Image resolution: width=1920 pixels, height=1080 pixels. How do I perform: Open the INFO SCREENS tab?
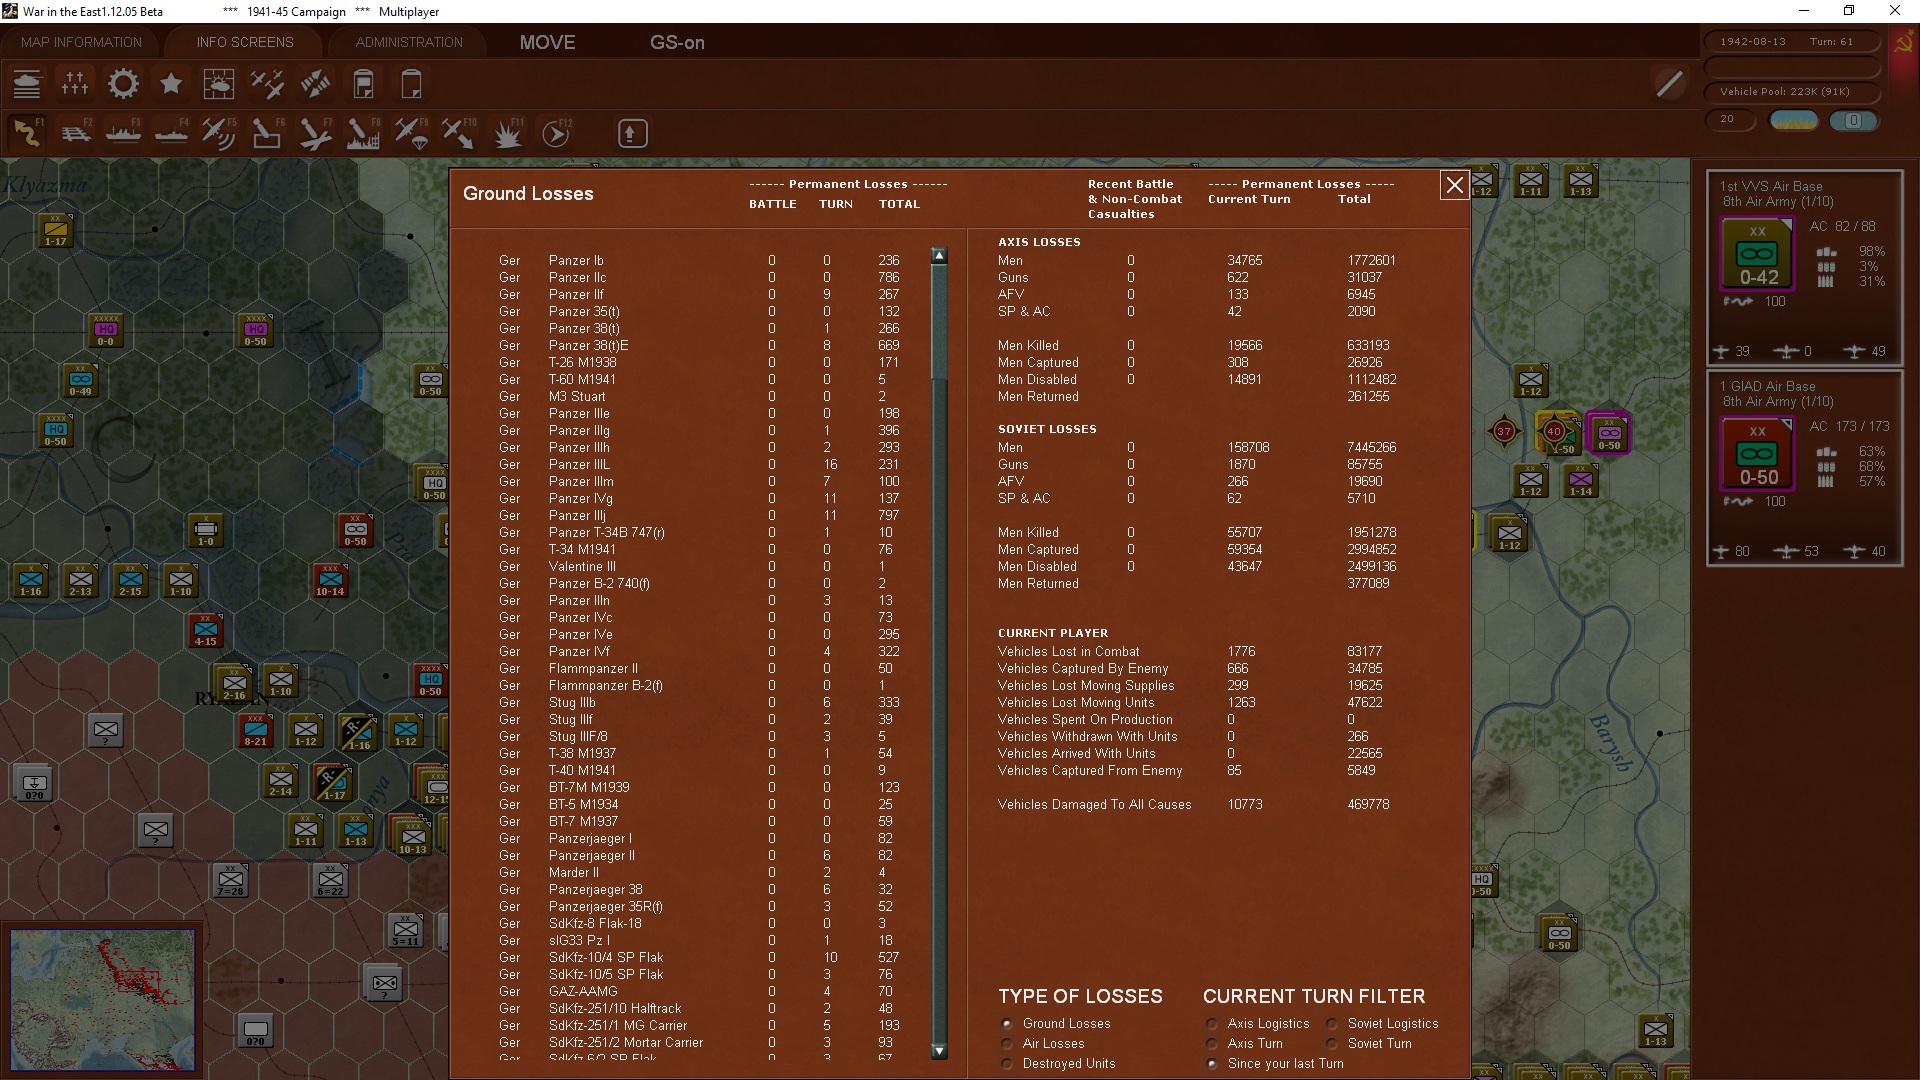tap(245, 42)
